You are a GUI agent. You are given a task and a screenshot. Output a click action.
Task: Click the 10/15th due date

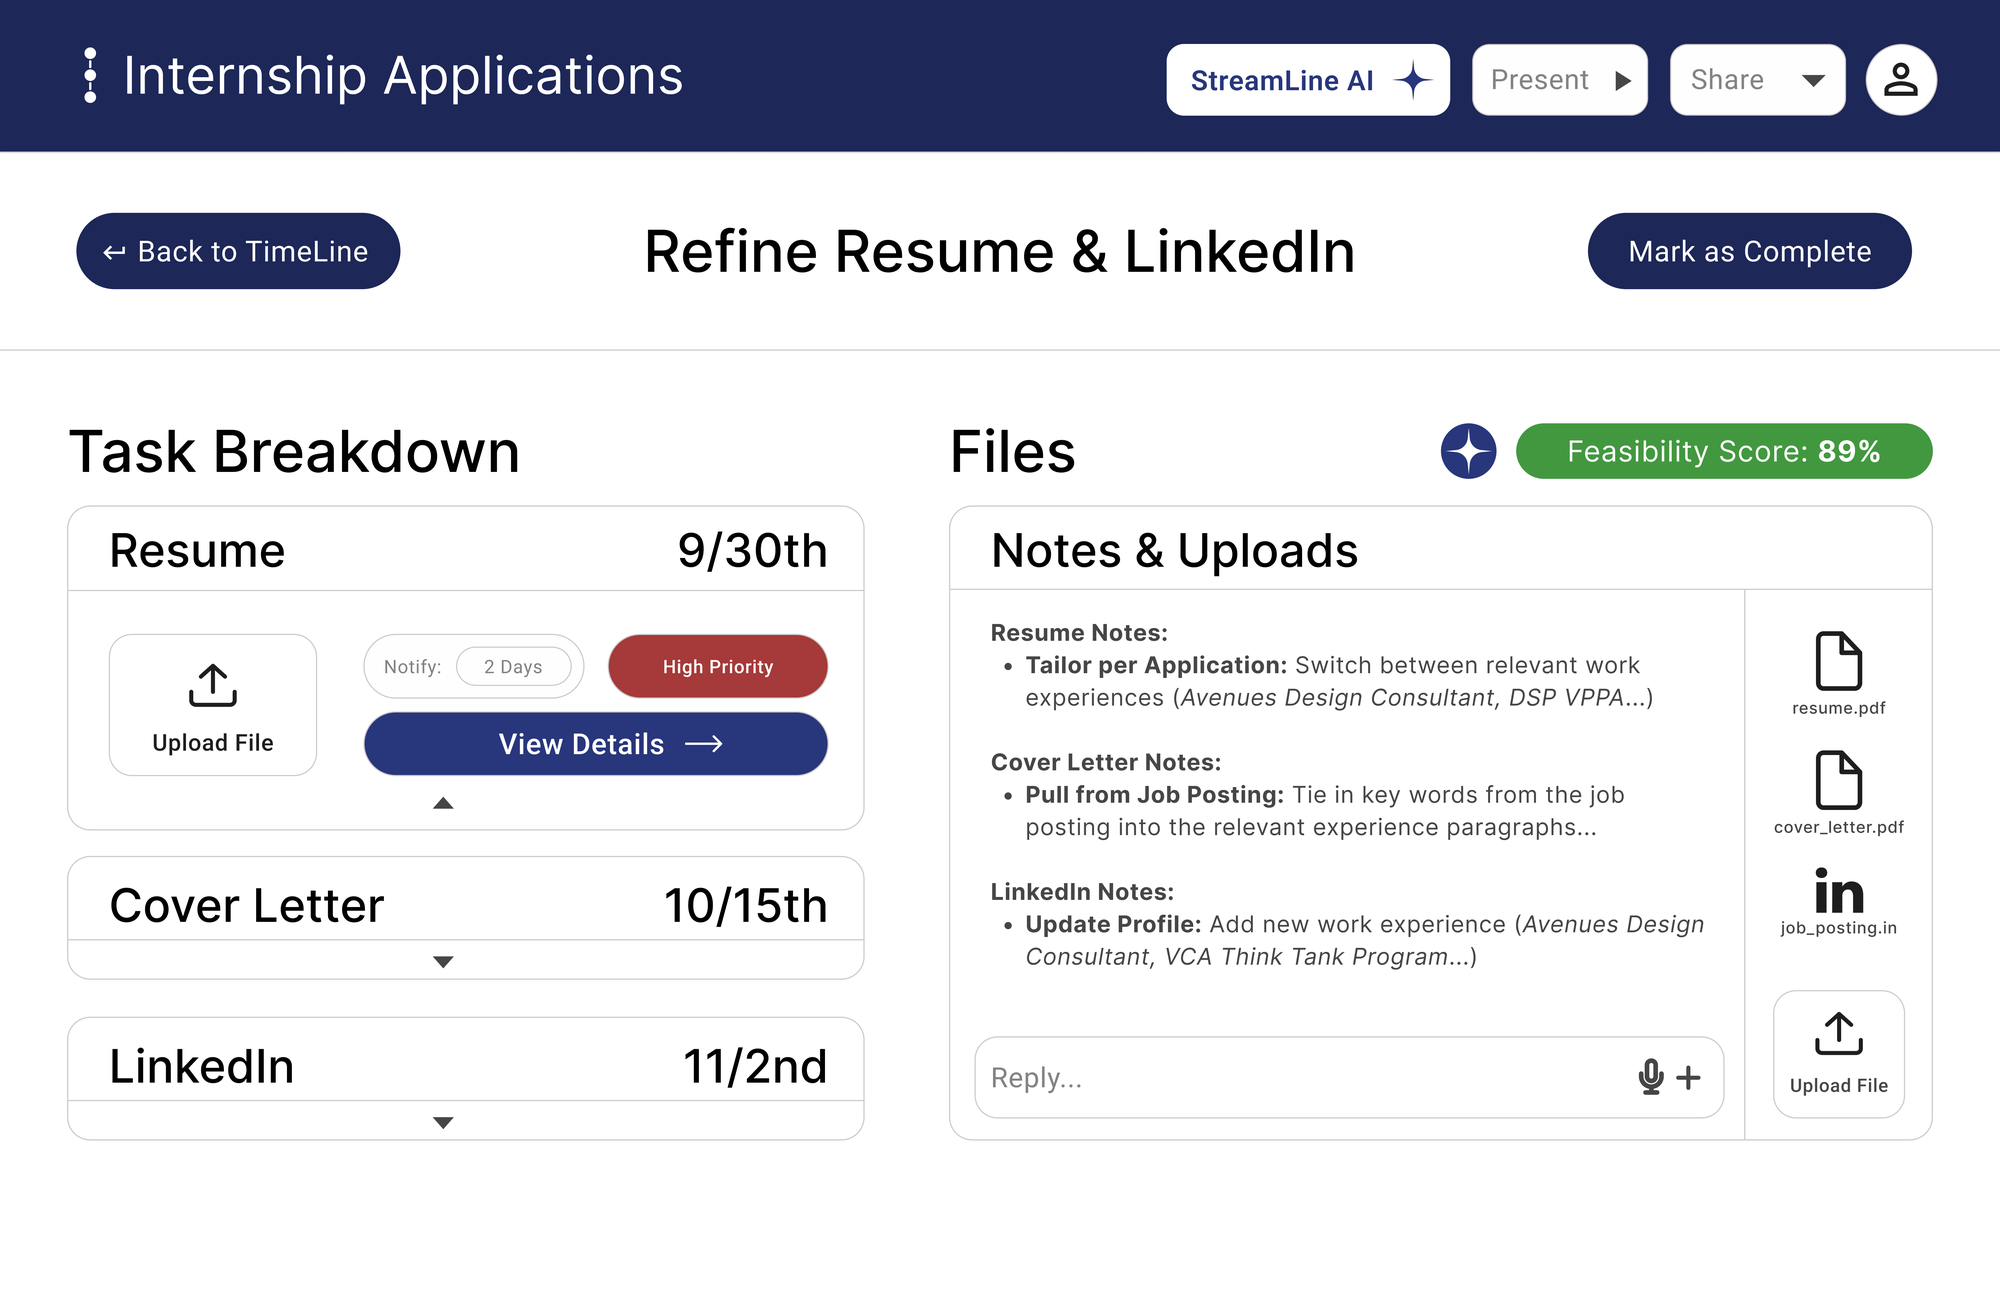click(x=746, y=906)
